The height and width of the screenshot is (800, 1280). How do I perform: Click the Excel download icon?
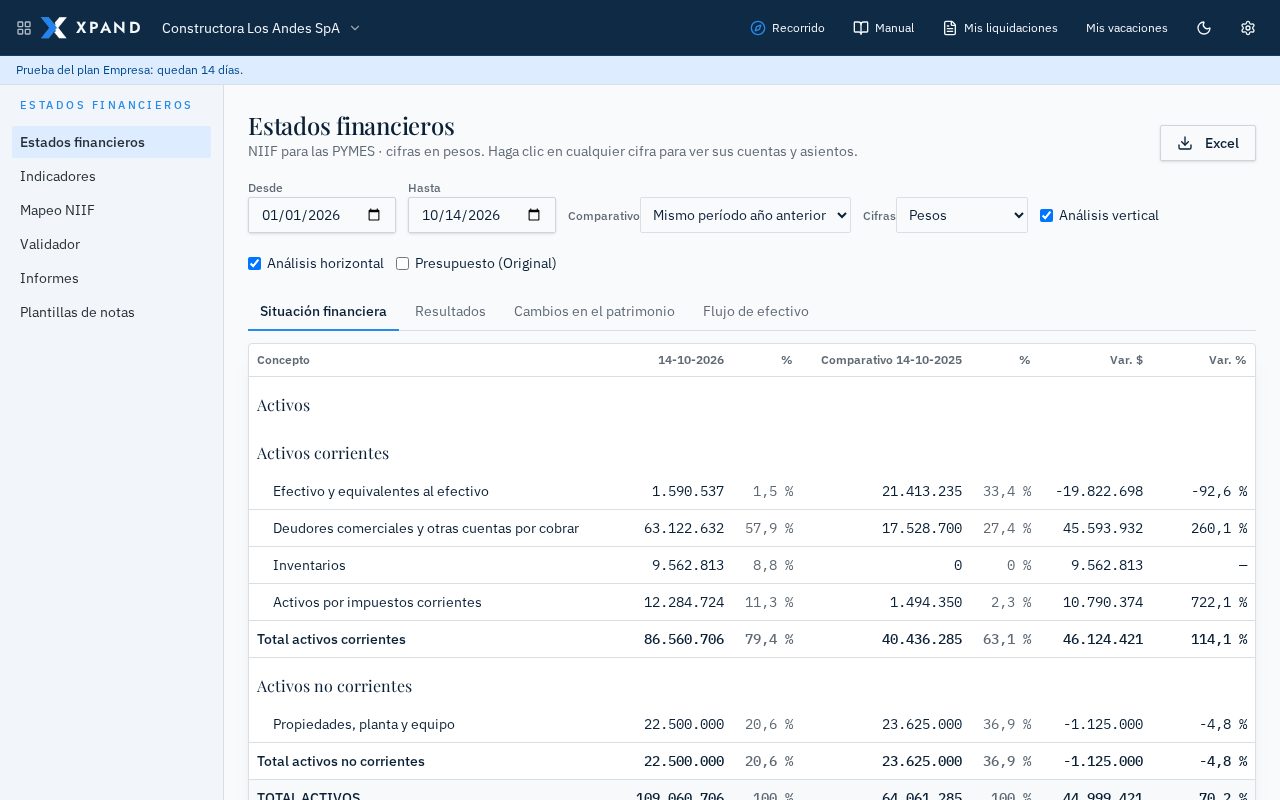(x=1185, y=143)
